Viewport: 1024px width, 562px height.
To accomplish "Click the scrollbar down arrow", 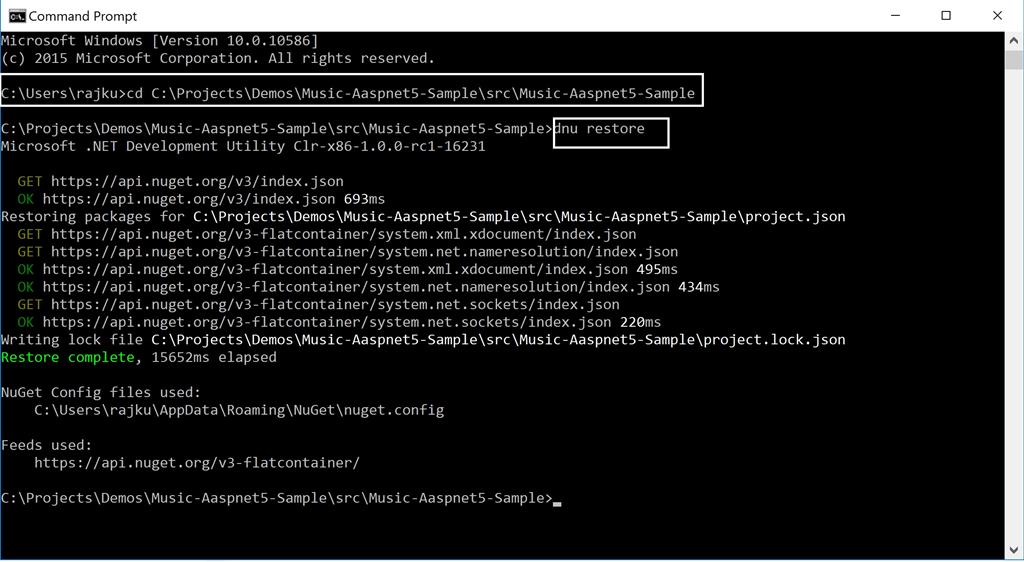I will [1014, 551].
